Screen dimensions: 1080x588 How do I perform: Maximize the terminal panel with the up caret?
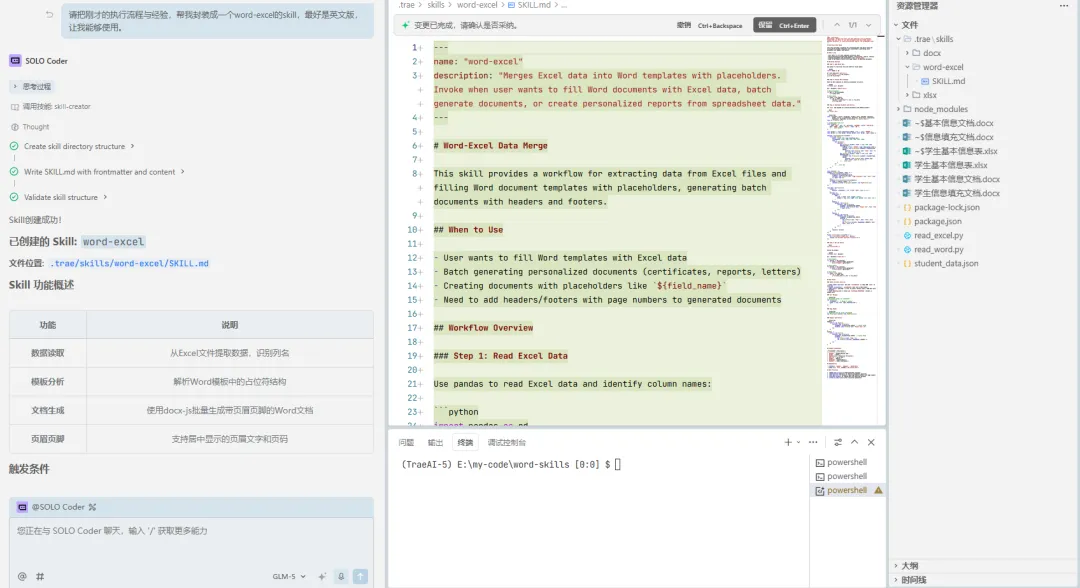854,442
